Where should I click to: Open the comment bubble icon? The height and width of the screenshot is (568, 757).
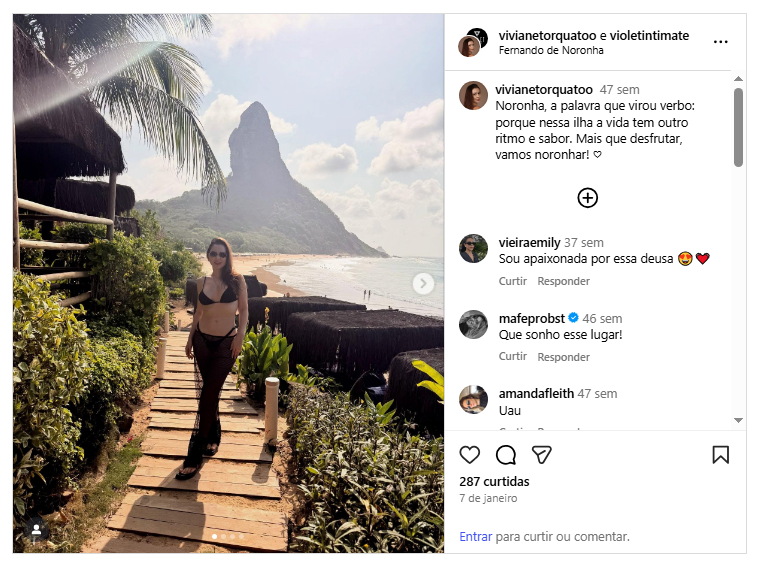[x=506, y=455]
